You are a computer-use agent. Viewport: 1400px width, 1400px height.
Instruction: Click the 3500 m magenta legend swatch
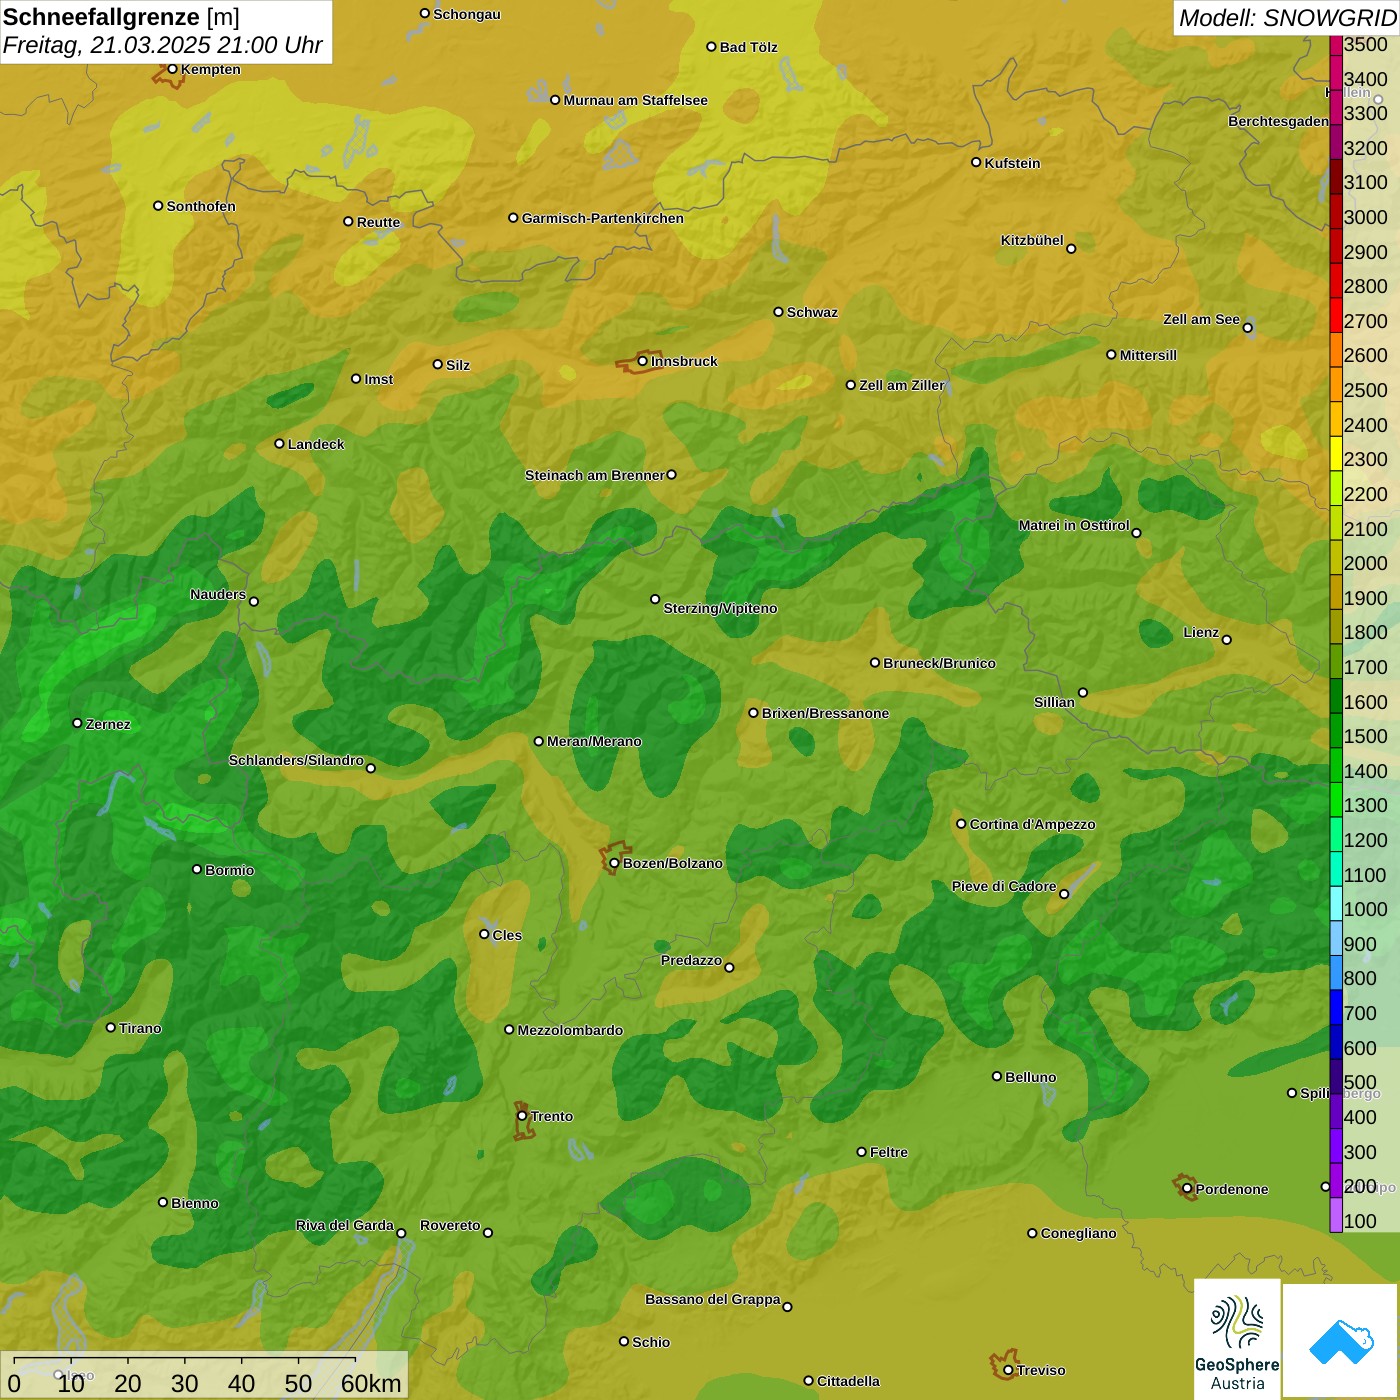pos(1336,44)
